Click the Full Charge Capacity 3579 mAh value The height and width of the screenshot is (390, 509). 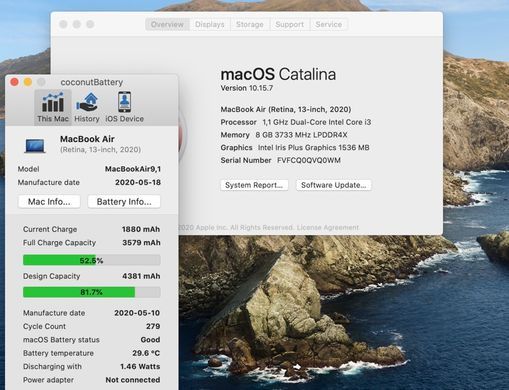coord(141,243)
